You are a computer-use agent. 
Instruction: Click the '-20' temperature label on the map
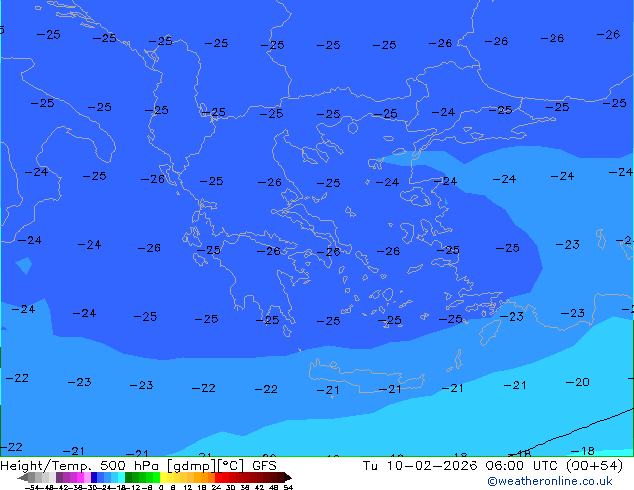(577, 382)
